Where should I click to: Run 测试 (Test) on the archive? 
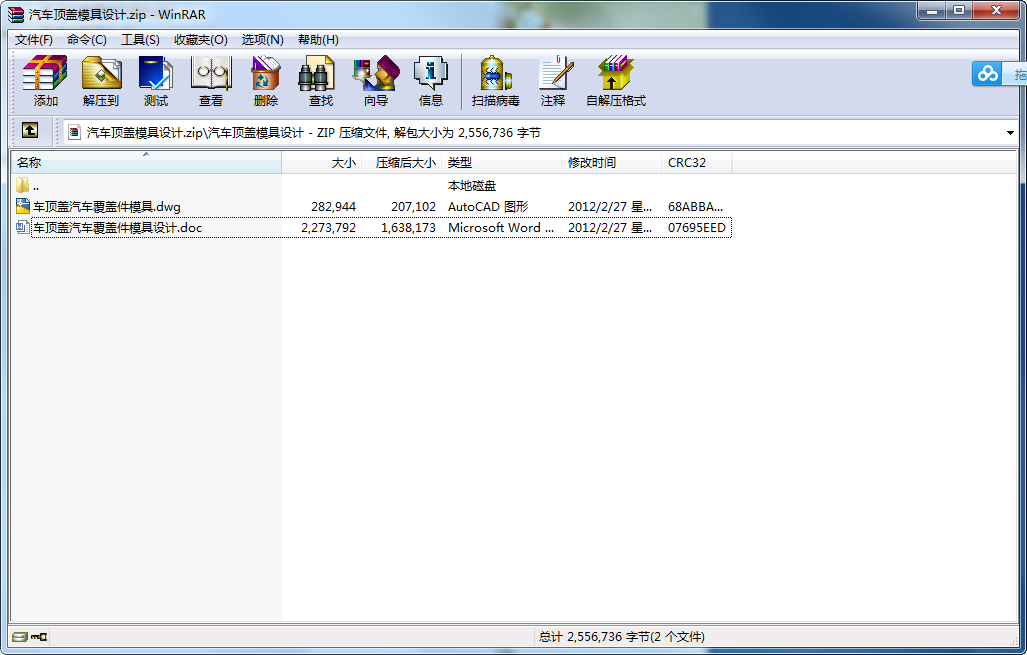[x=155, y=81]
